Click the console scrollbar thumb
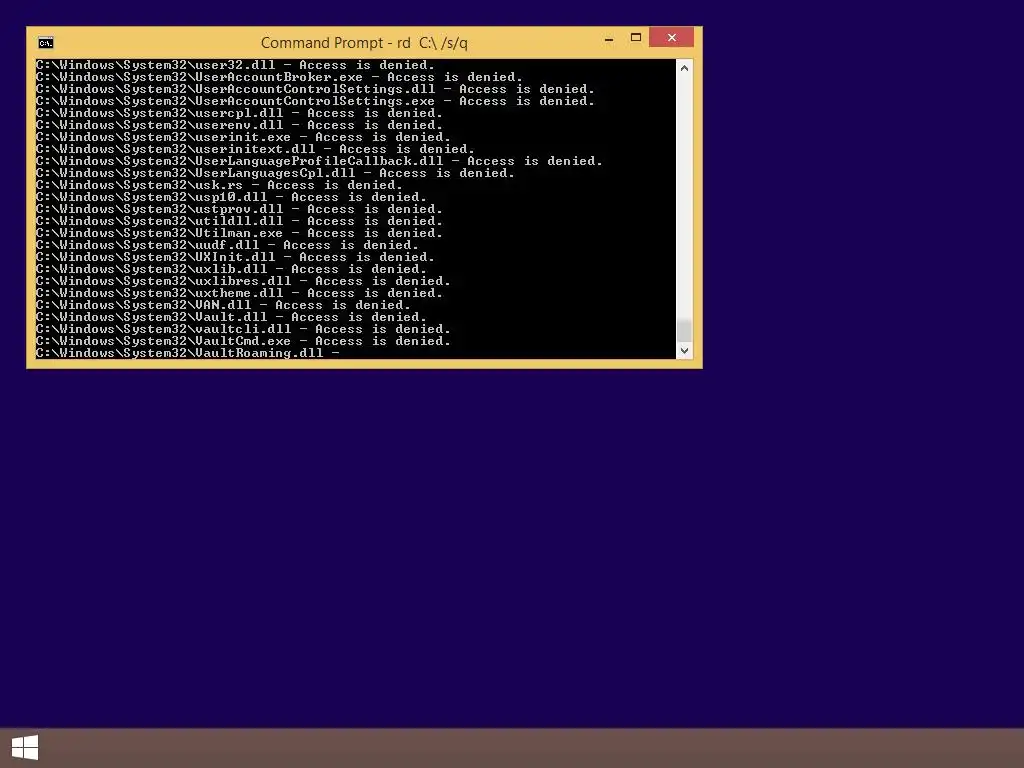This screenshot has height=768, width=1024. click(684, 330)
